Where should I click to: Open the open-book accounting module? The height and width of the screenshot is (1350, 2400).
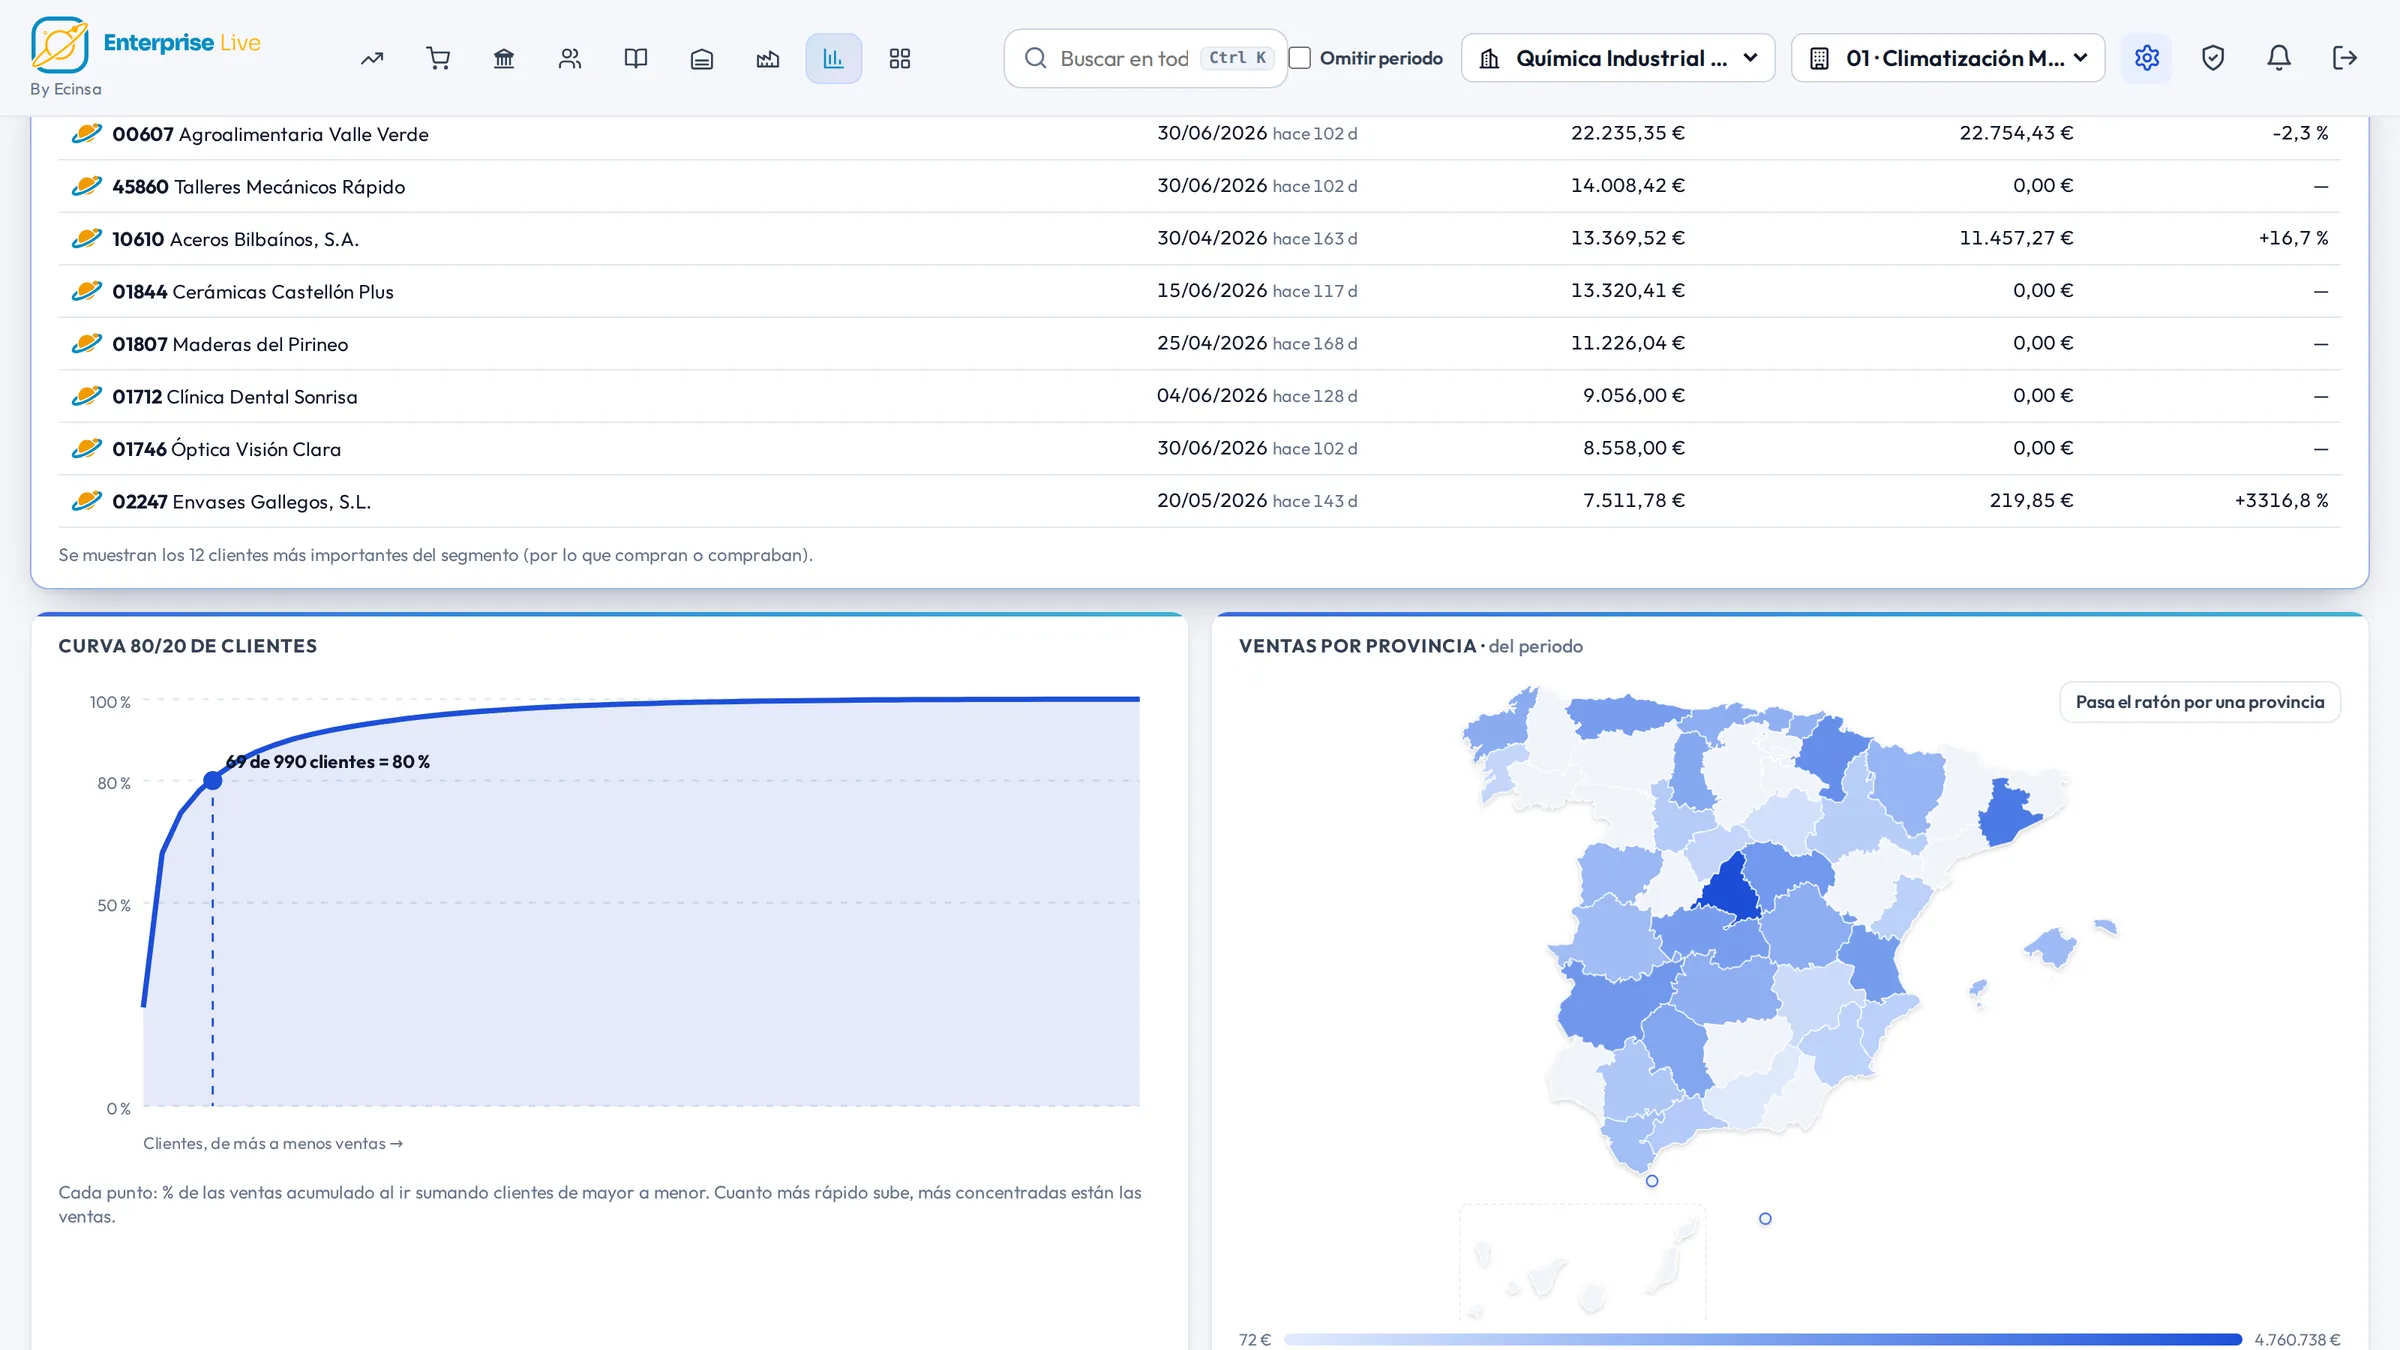pos(636,58)
